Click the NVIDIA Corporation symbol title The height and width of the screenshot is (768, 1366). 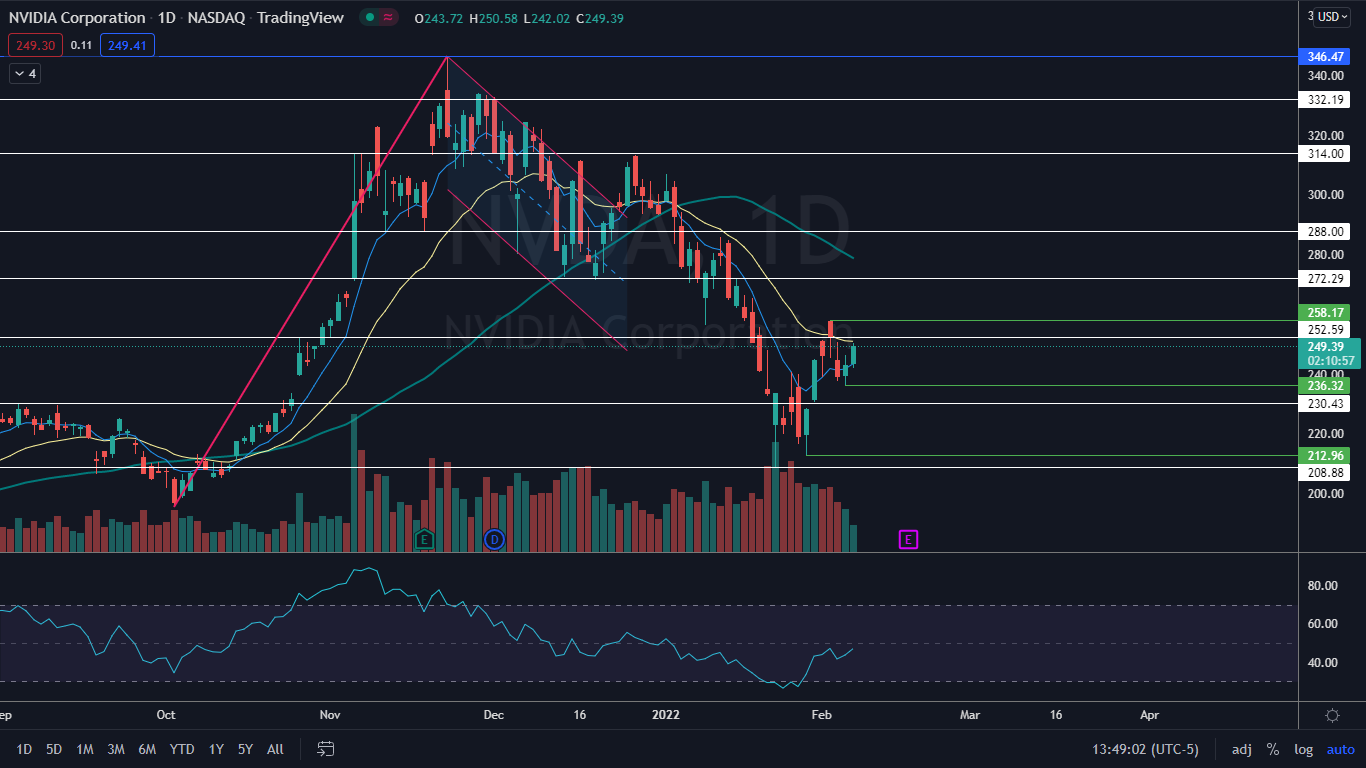click(x=76, y=18)
